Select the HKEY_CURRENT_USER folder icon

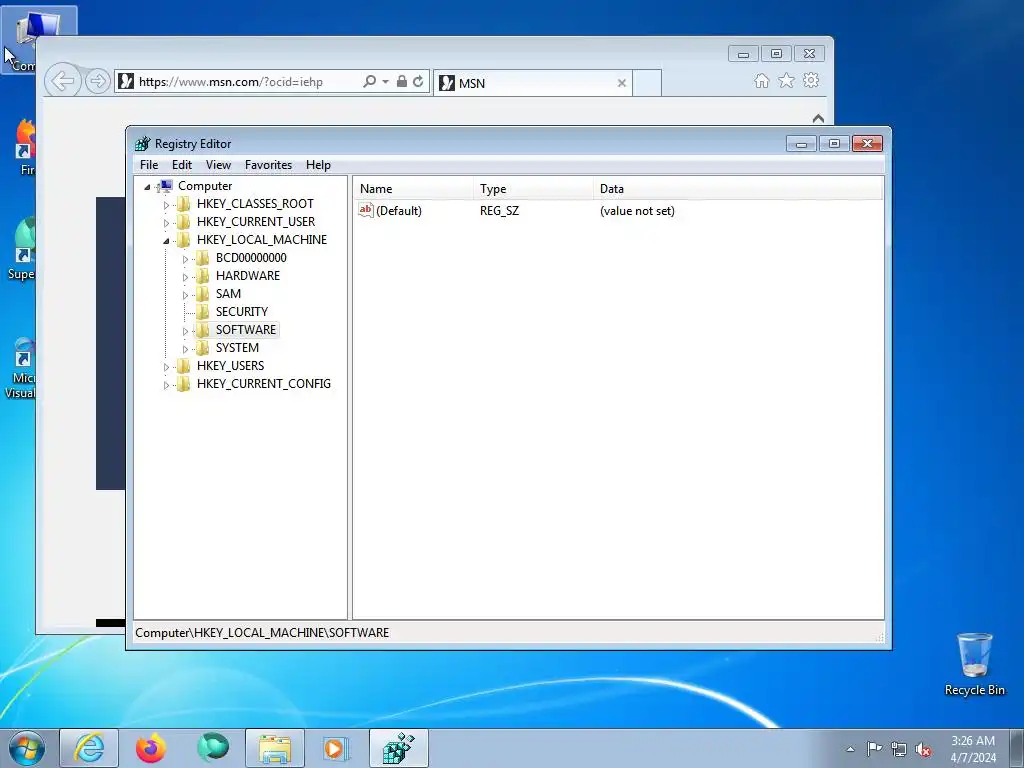184,221
